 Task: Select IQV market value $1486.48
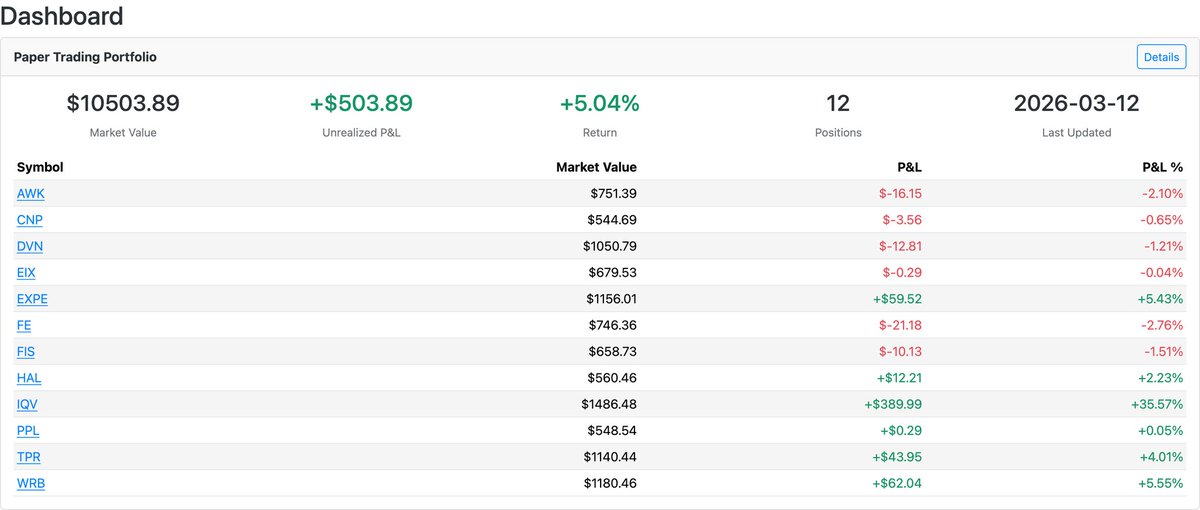click(608, 404)
